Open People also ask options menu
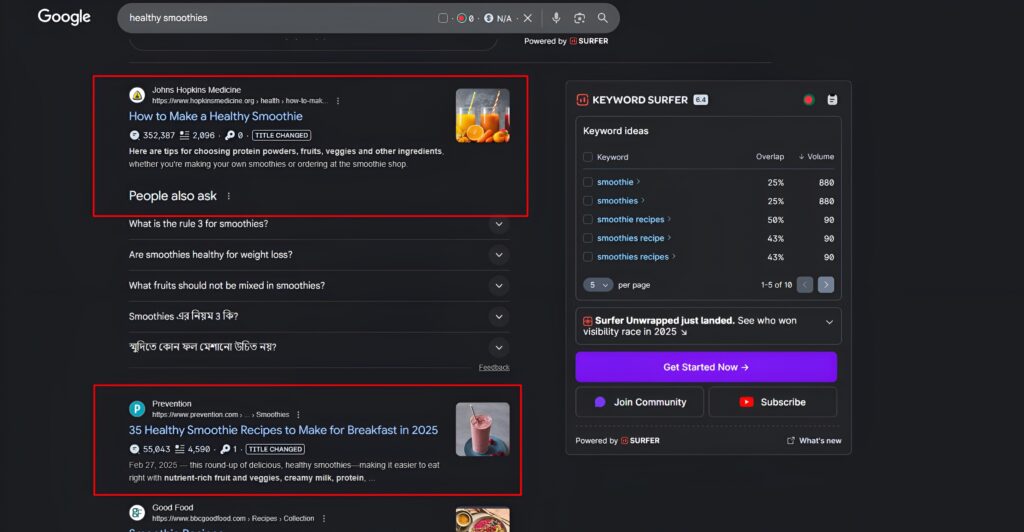This screenshot has height=532, width=1024. (x=229, y=196)
